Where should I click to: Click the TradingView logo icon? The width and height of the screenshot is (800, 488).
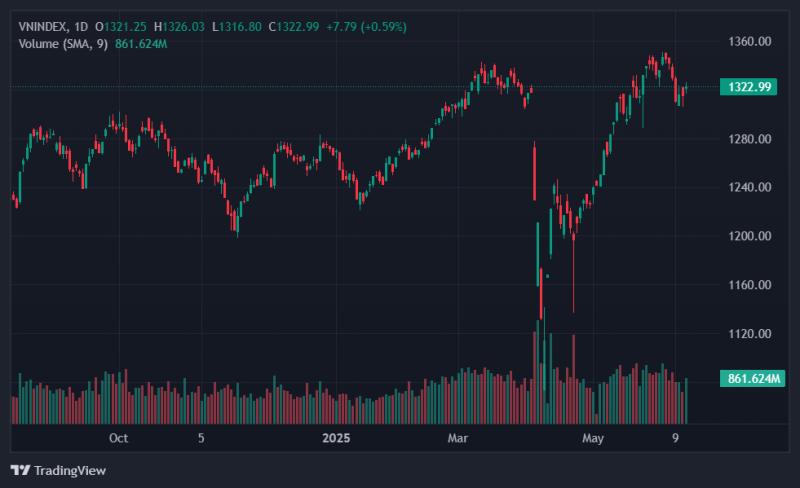[x=20, y=470]
